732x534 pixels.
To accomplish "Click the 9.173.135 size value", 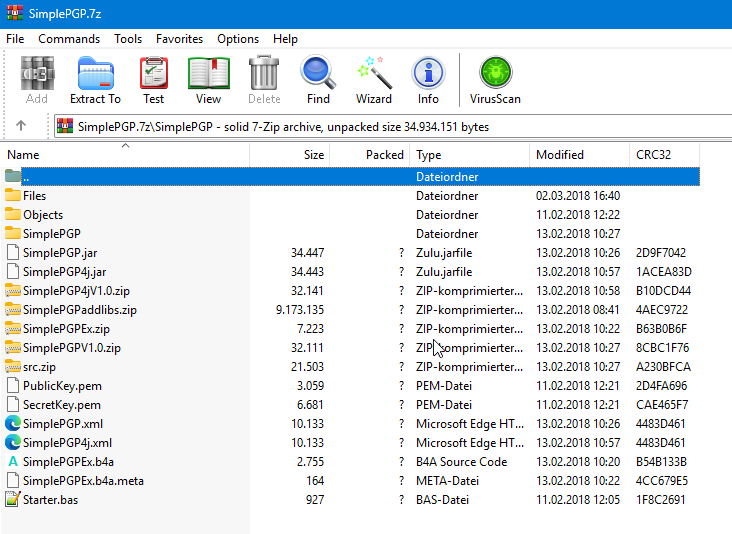I will (x=300, y=310).
